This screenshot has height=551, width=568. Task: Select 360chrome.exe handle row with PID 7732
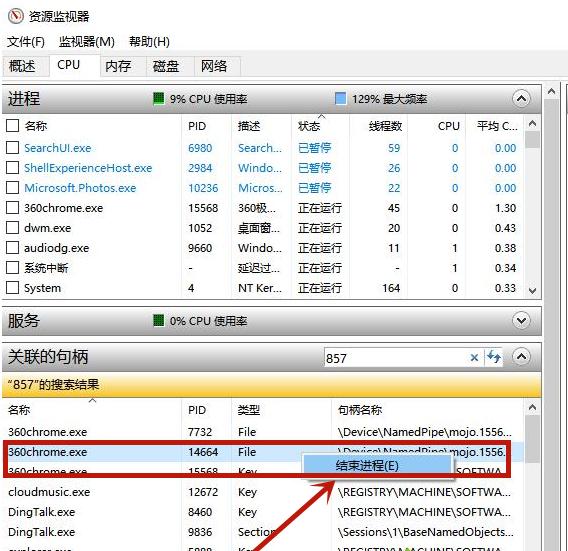coord(263,432)
